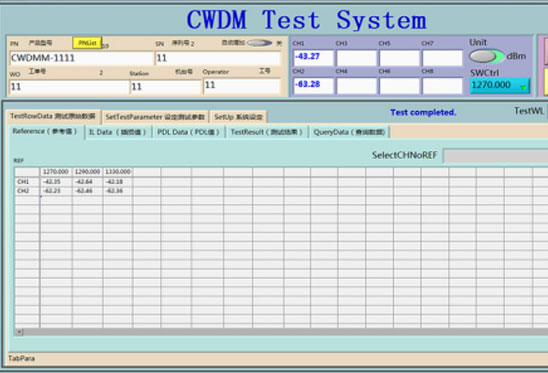Click the empty CH7 reading box
548x373 pixels.
pos(442,58)
